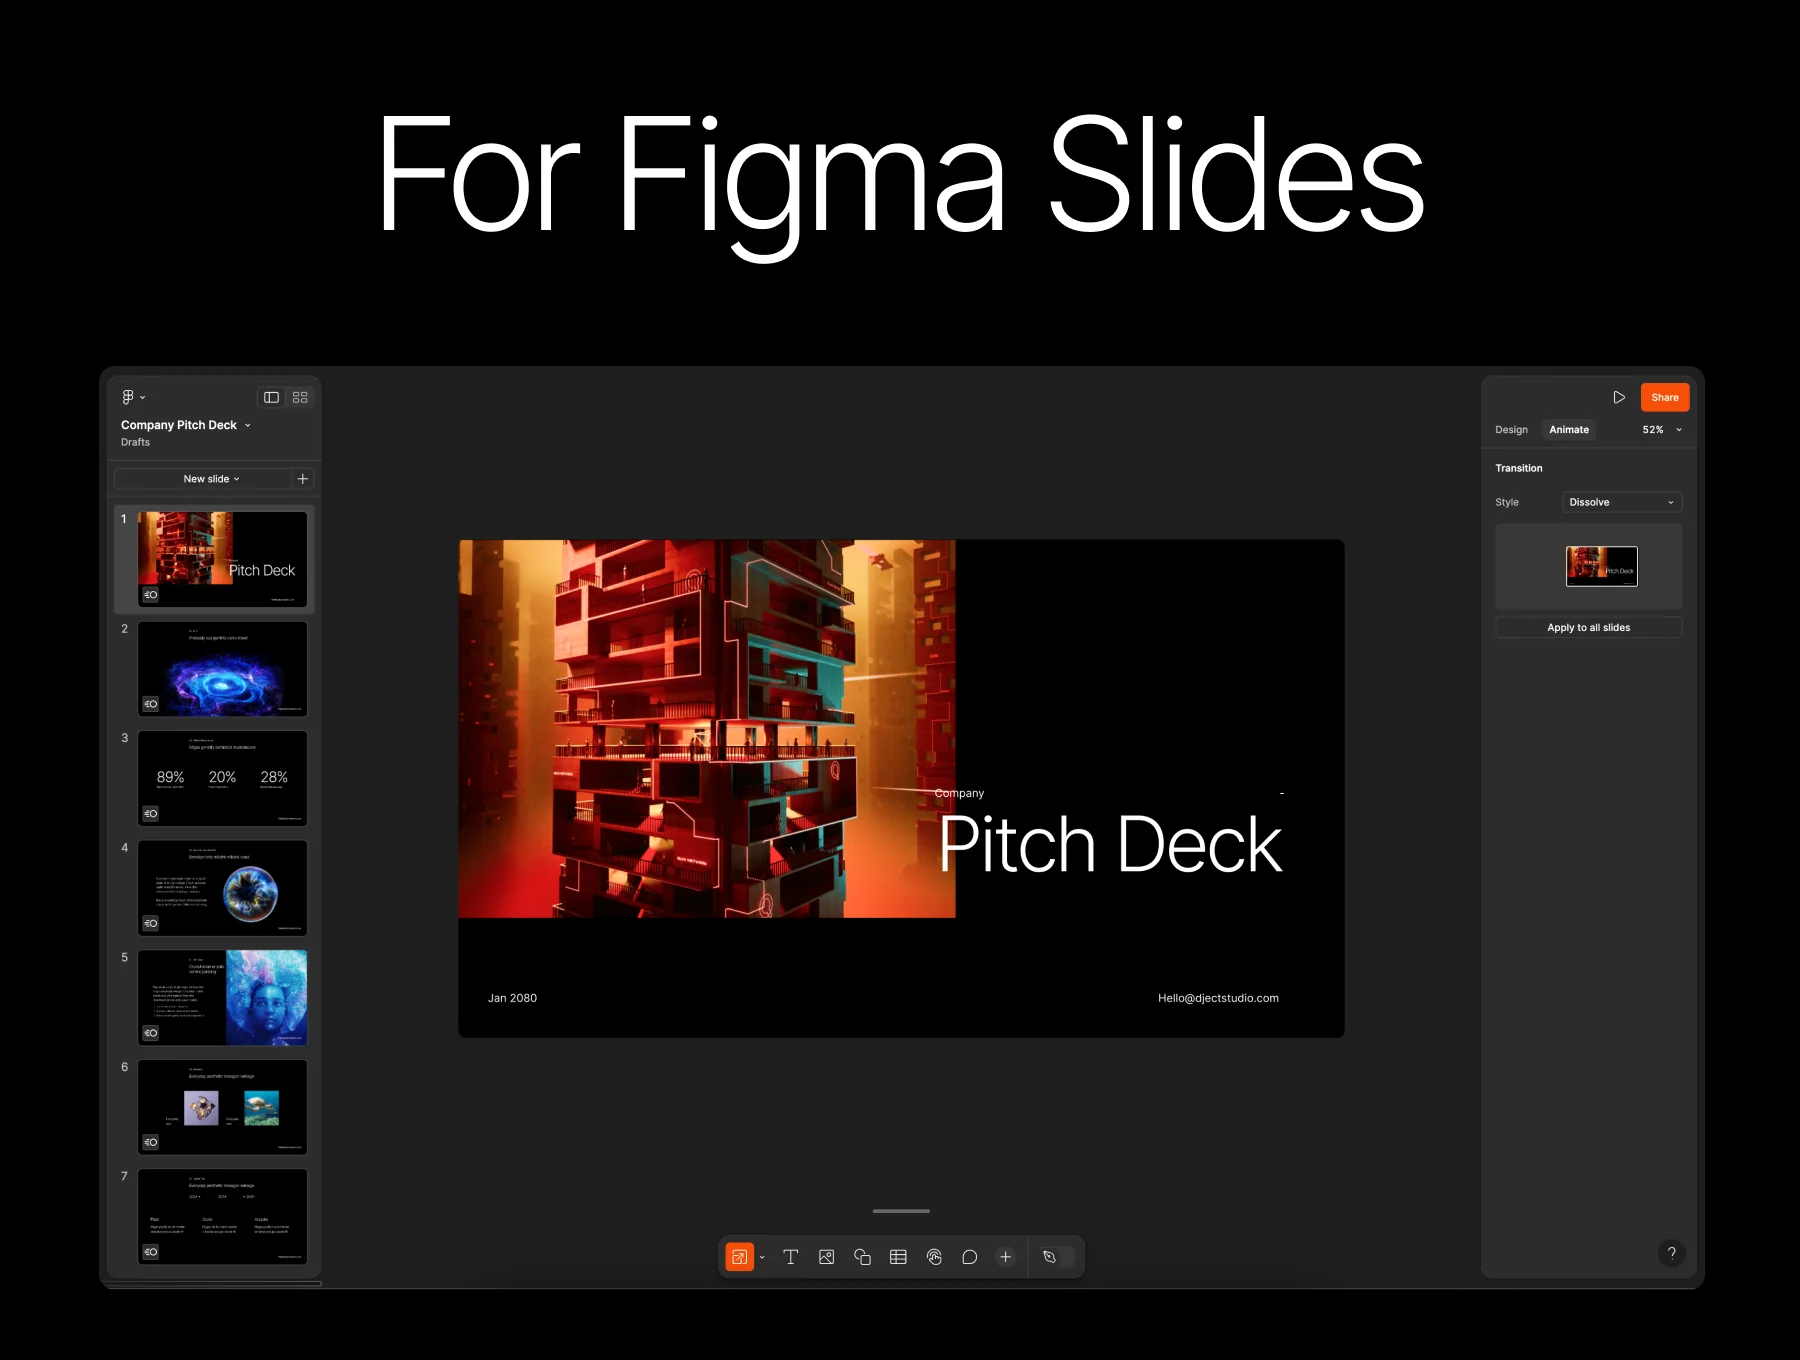This screenshot has height=1360, width=1800.
Task: Switch to the Design tab
Action: coord(1511,430)
